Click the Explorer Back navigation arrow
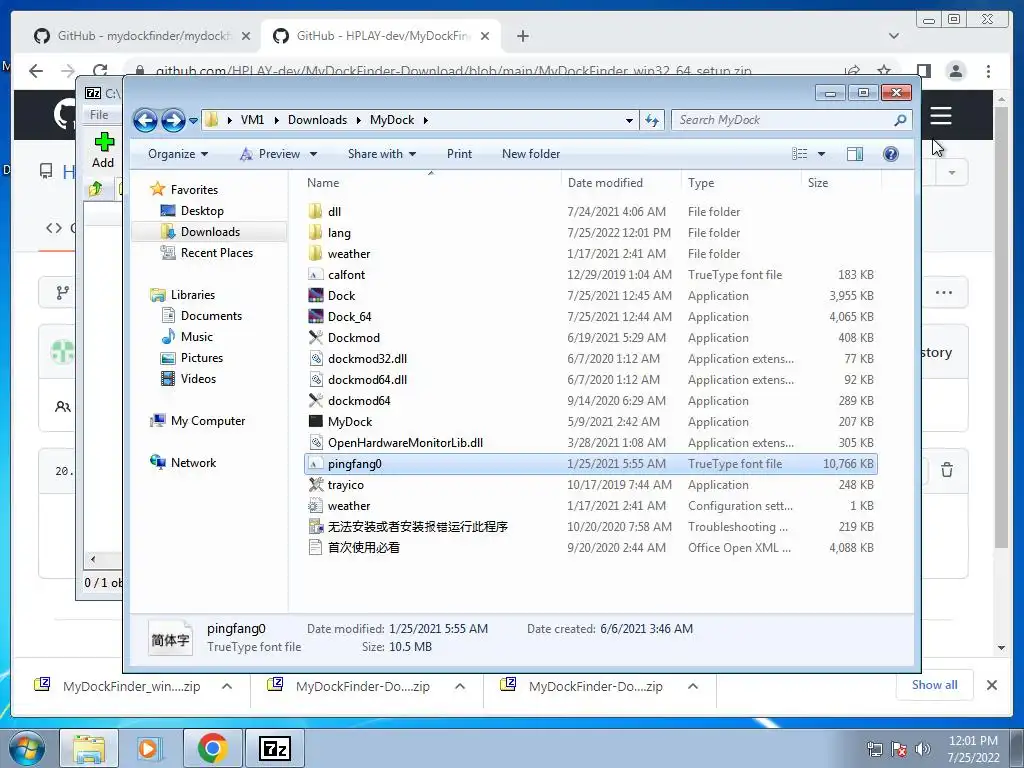Image resolution: width=1024 pixels, height=768 pixels. (x=145, y=120)
